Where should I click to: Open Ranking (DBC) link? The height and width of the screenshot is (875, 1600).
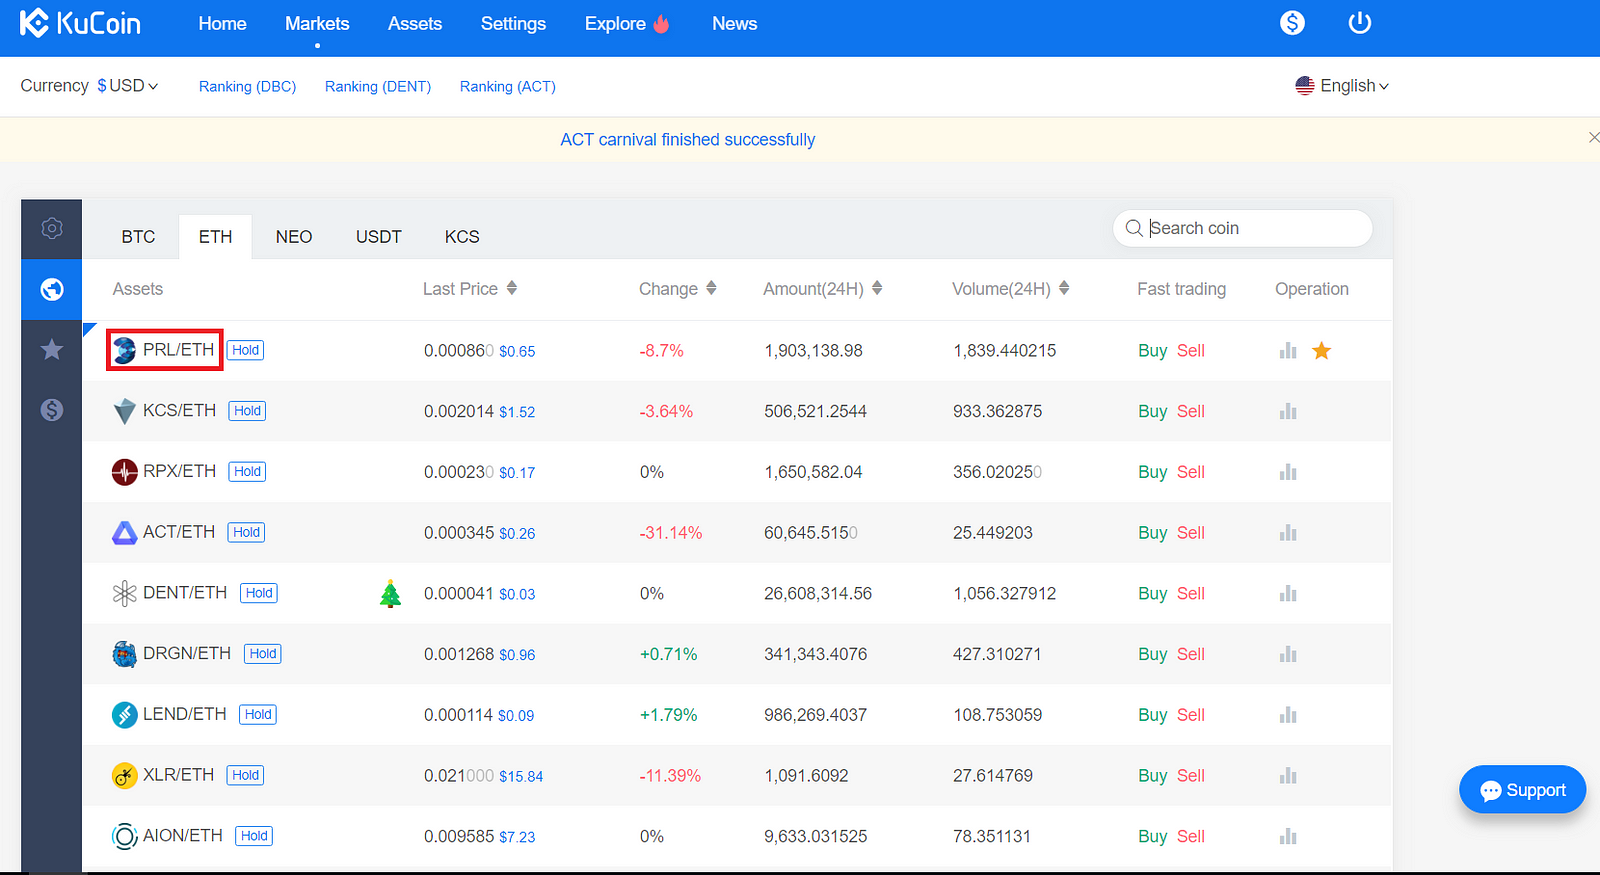coord(247,87)
